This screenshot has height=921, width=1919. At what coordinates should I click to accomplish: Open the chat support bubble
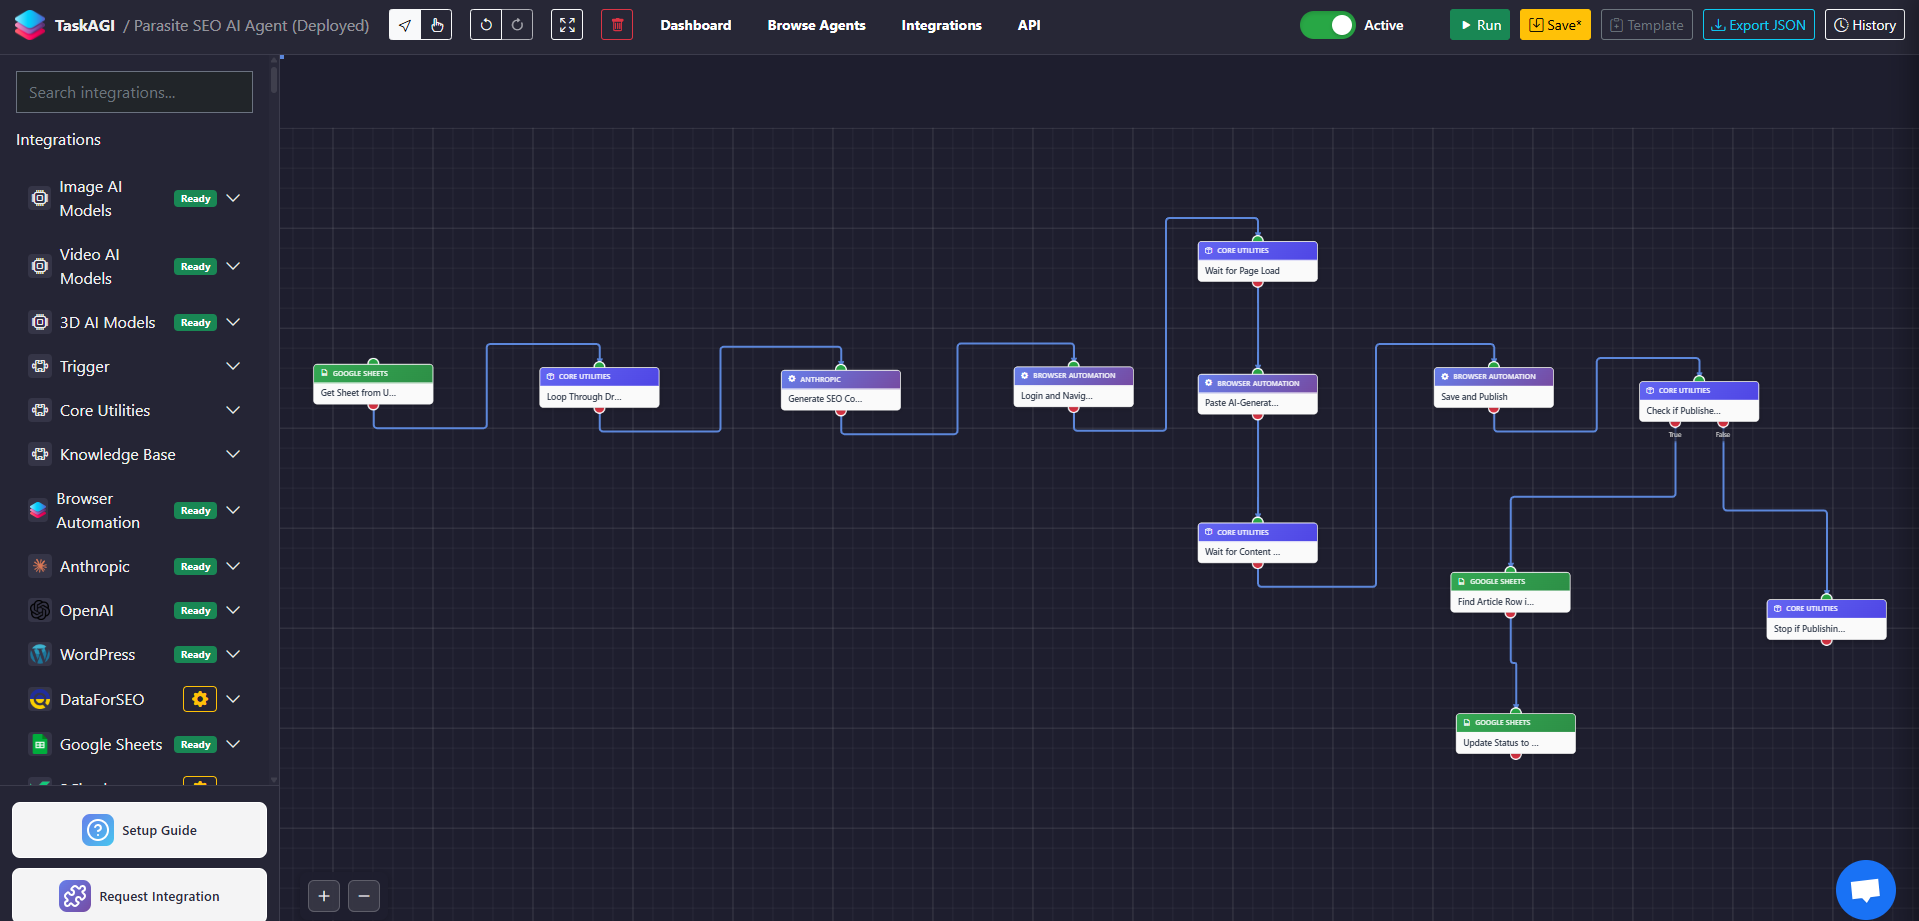1865,889
